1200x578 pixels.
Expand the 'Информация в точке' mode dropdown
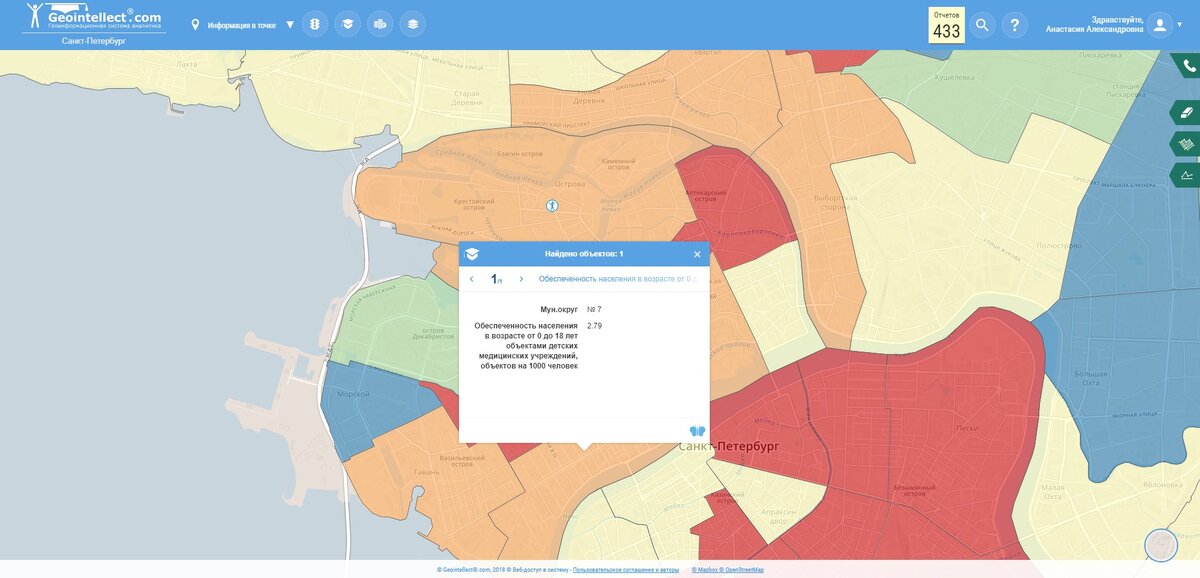pos(290,25)
